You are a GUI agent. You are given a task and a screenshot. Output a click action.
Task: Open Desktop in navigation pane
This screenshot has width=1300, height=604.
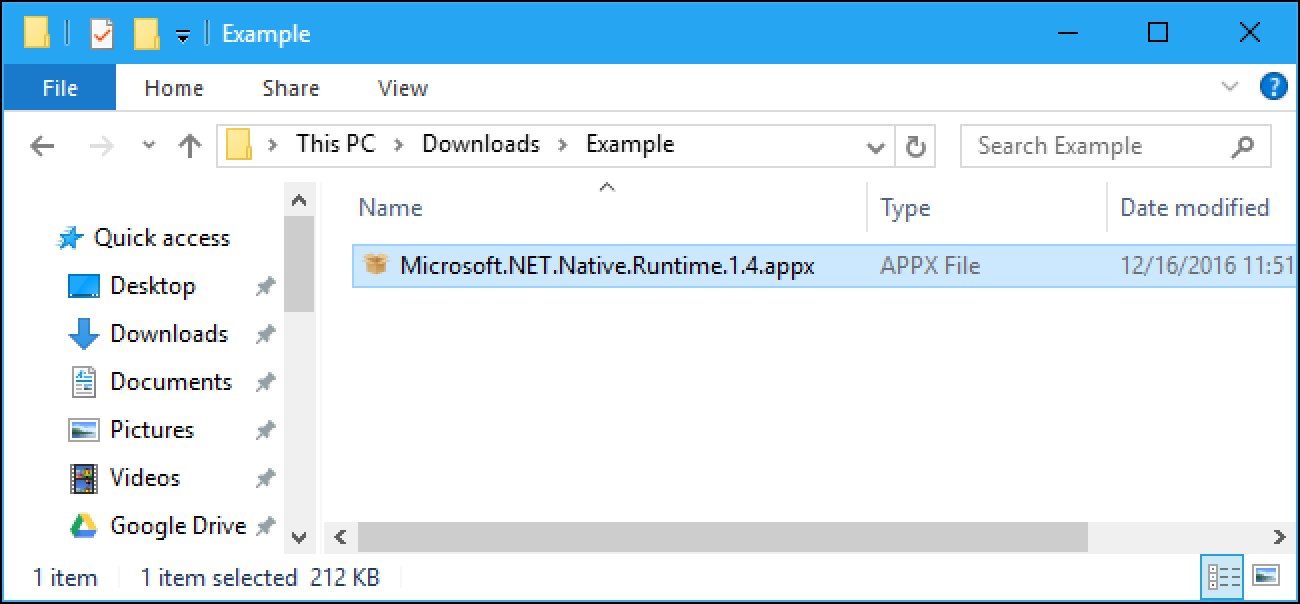tap(153, 286)
